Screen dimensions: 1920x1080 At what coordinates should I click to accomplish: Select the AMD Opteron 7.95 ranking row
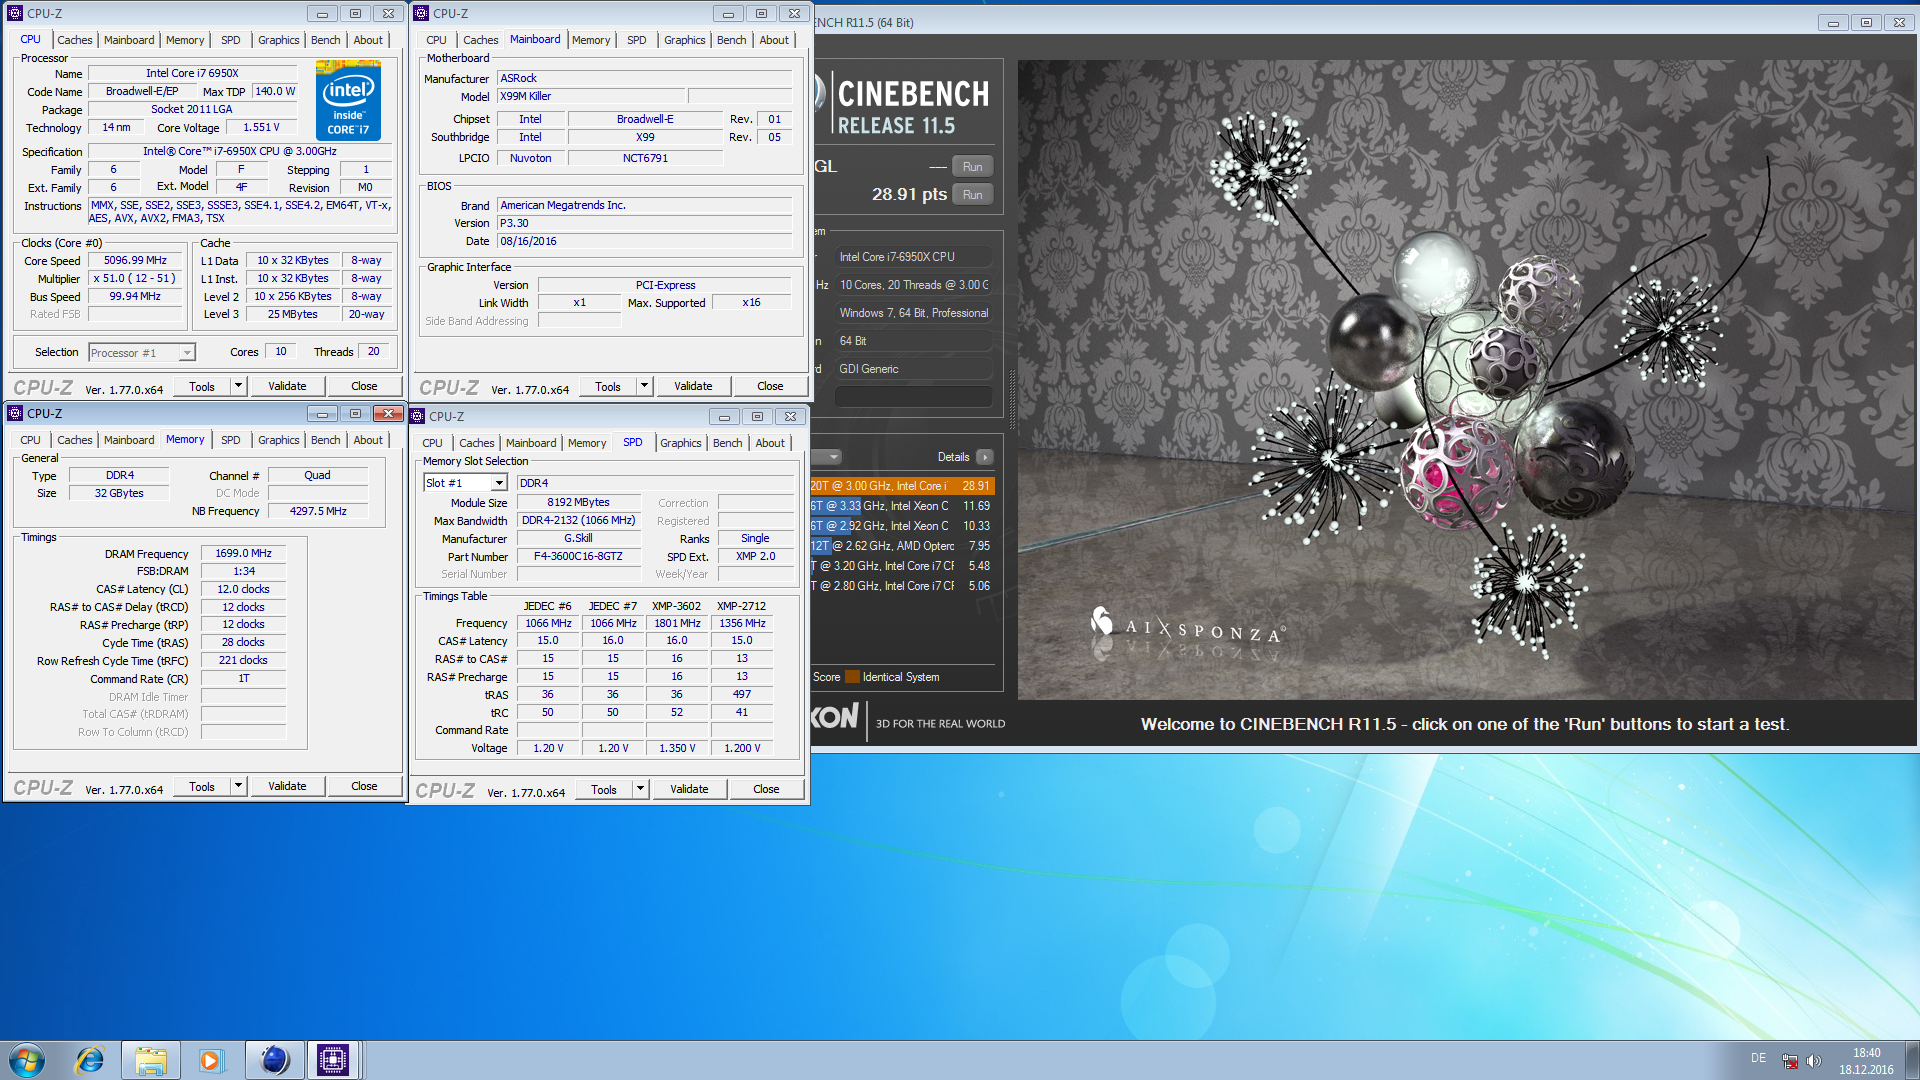click(902, 546)
